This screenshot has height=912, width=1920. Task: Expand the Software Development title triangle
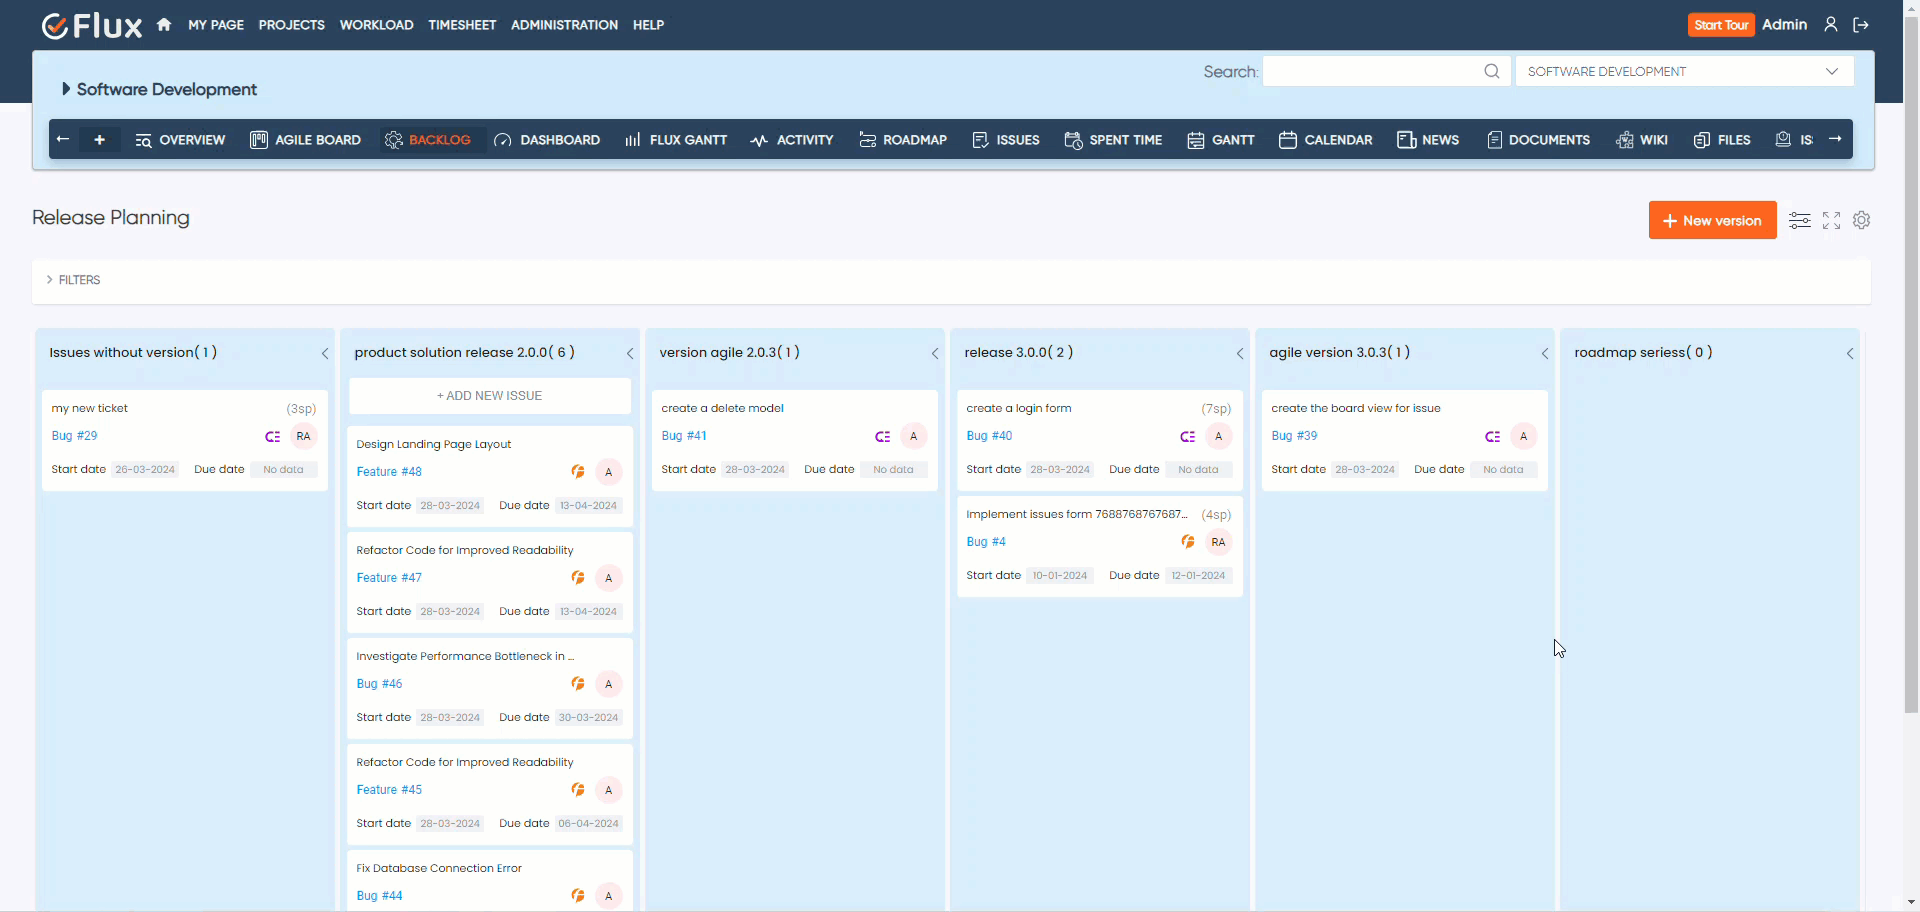[x=66, y=89]
